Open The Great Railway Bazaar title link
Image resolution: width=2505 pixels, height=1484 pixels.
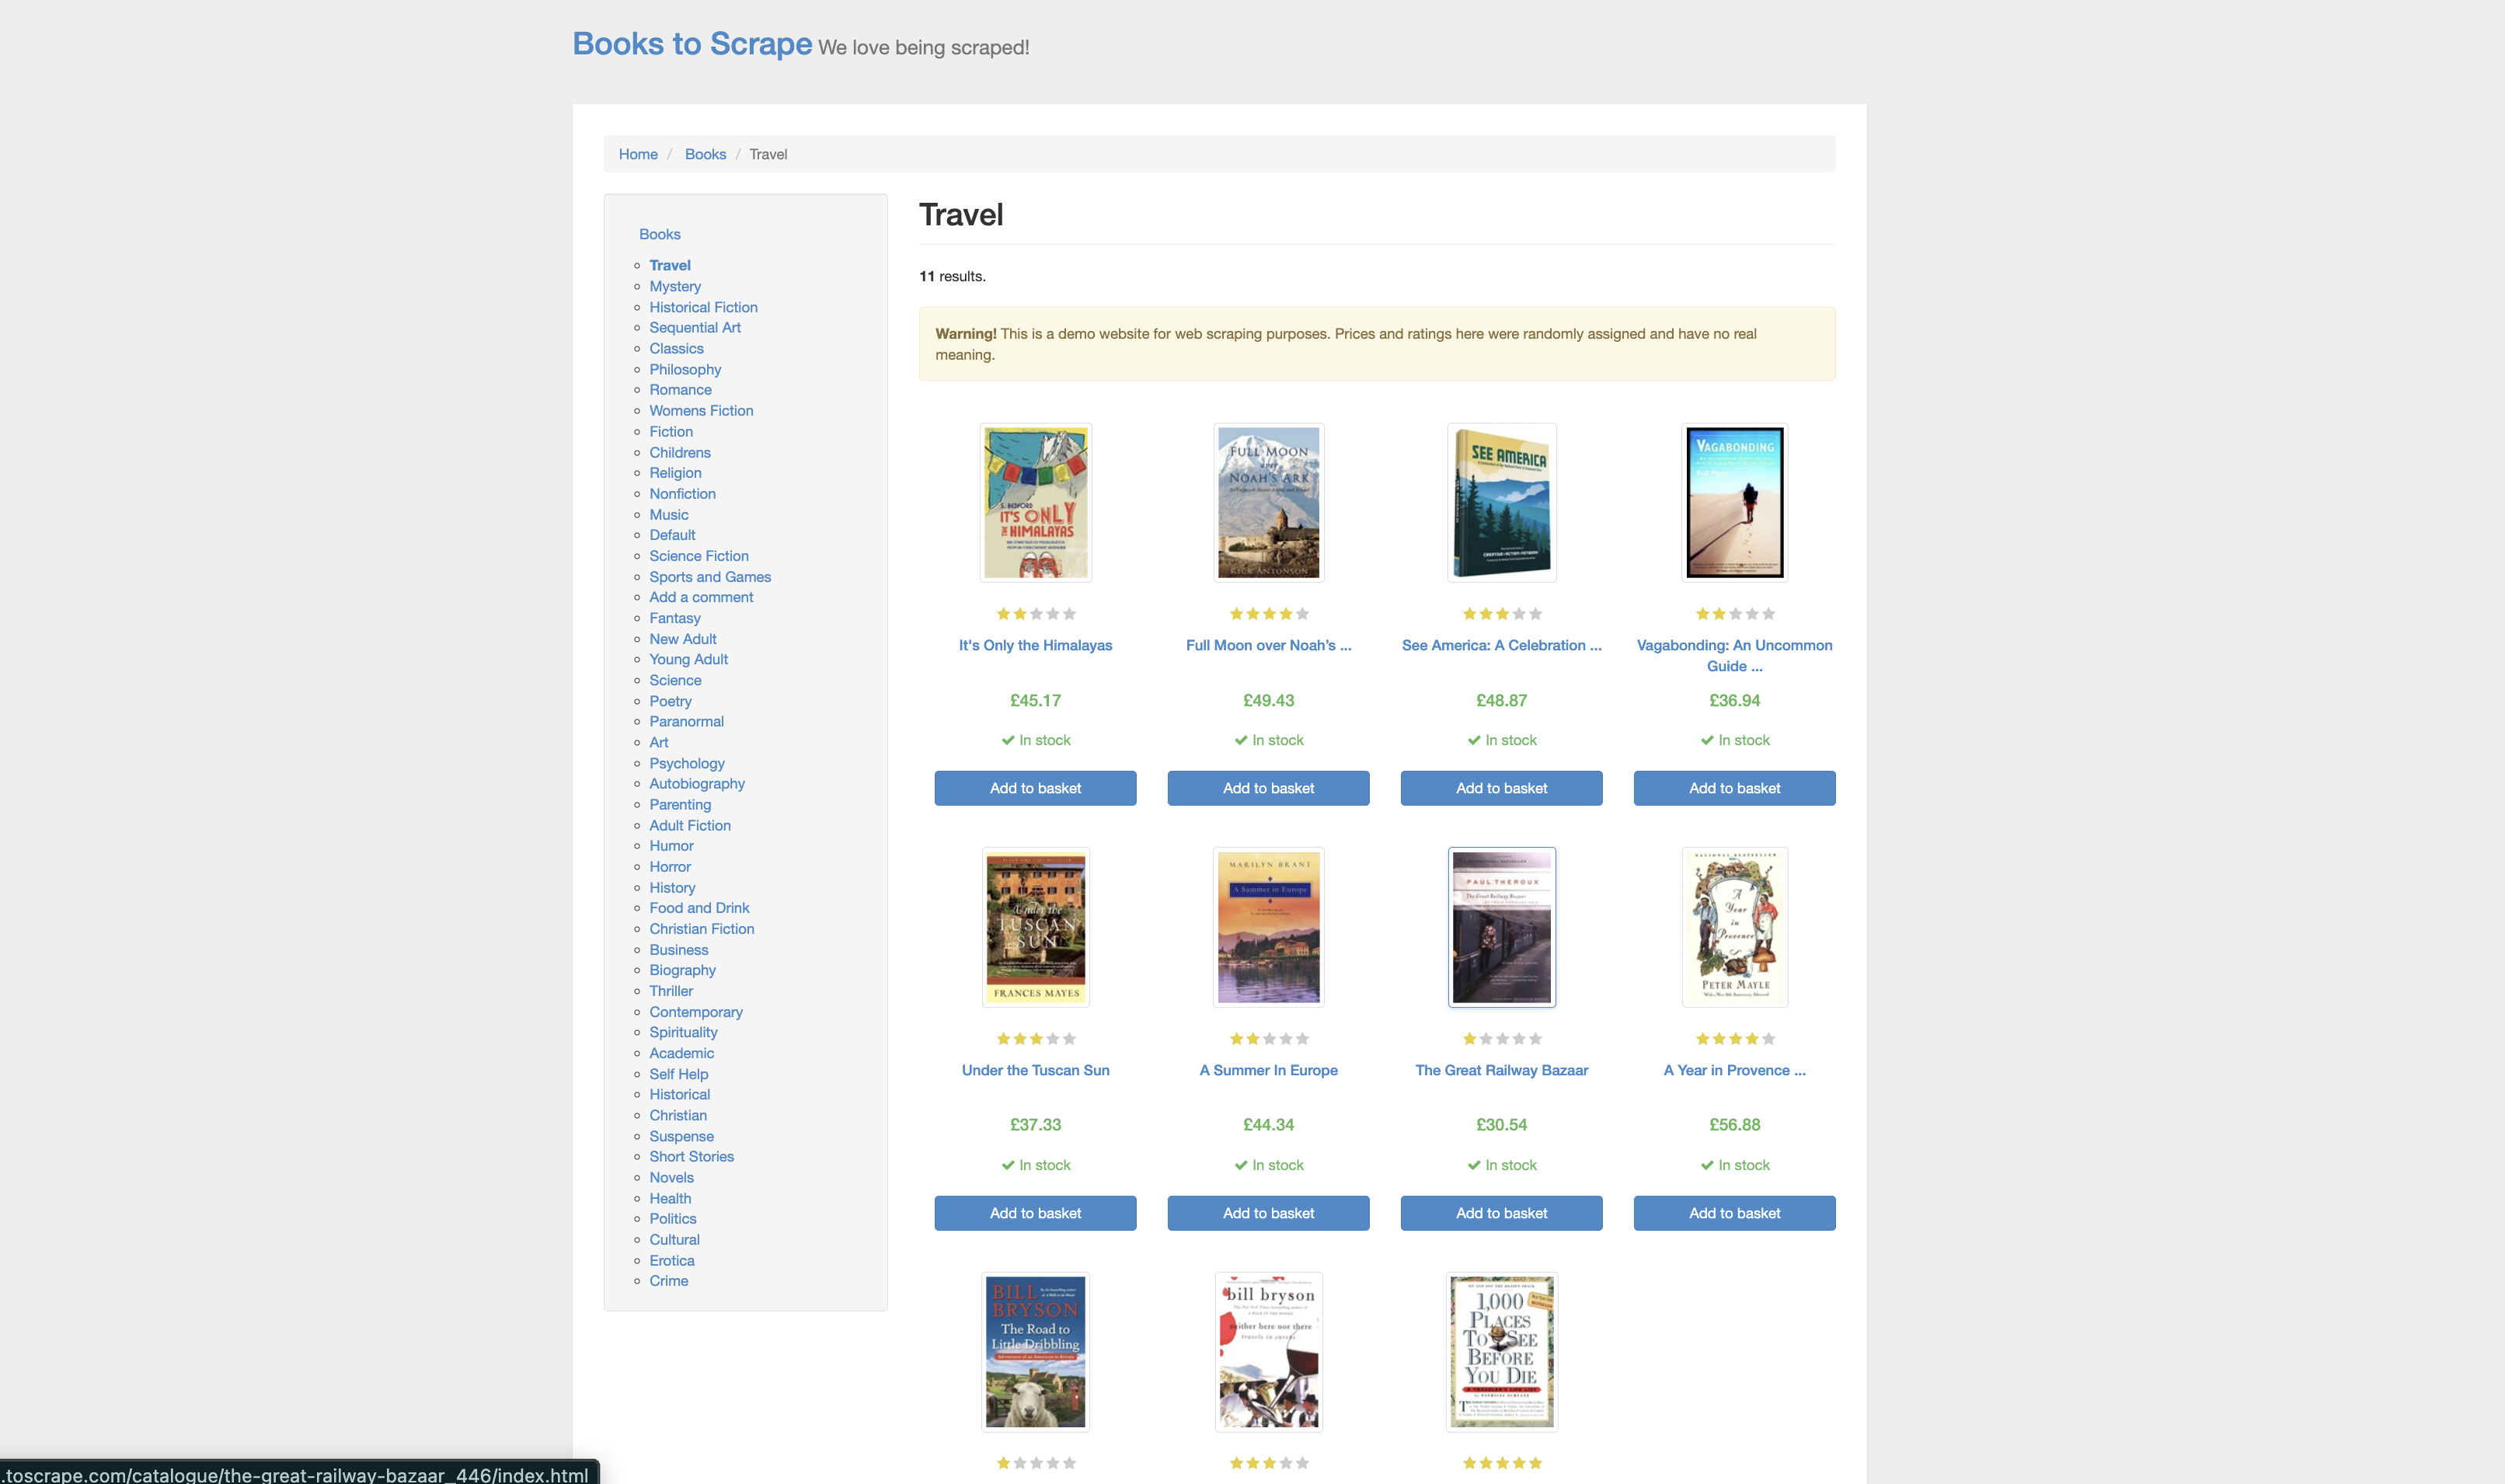[1501, 1070]
